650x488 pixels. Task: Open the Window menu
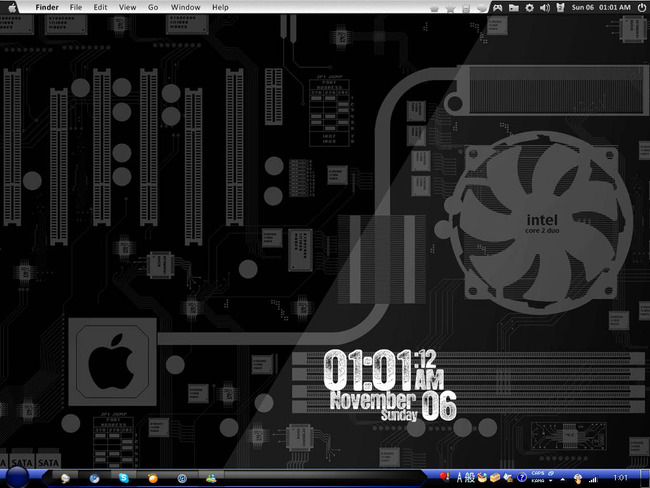click(x=185, y=7)
